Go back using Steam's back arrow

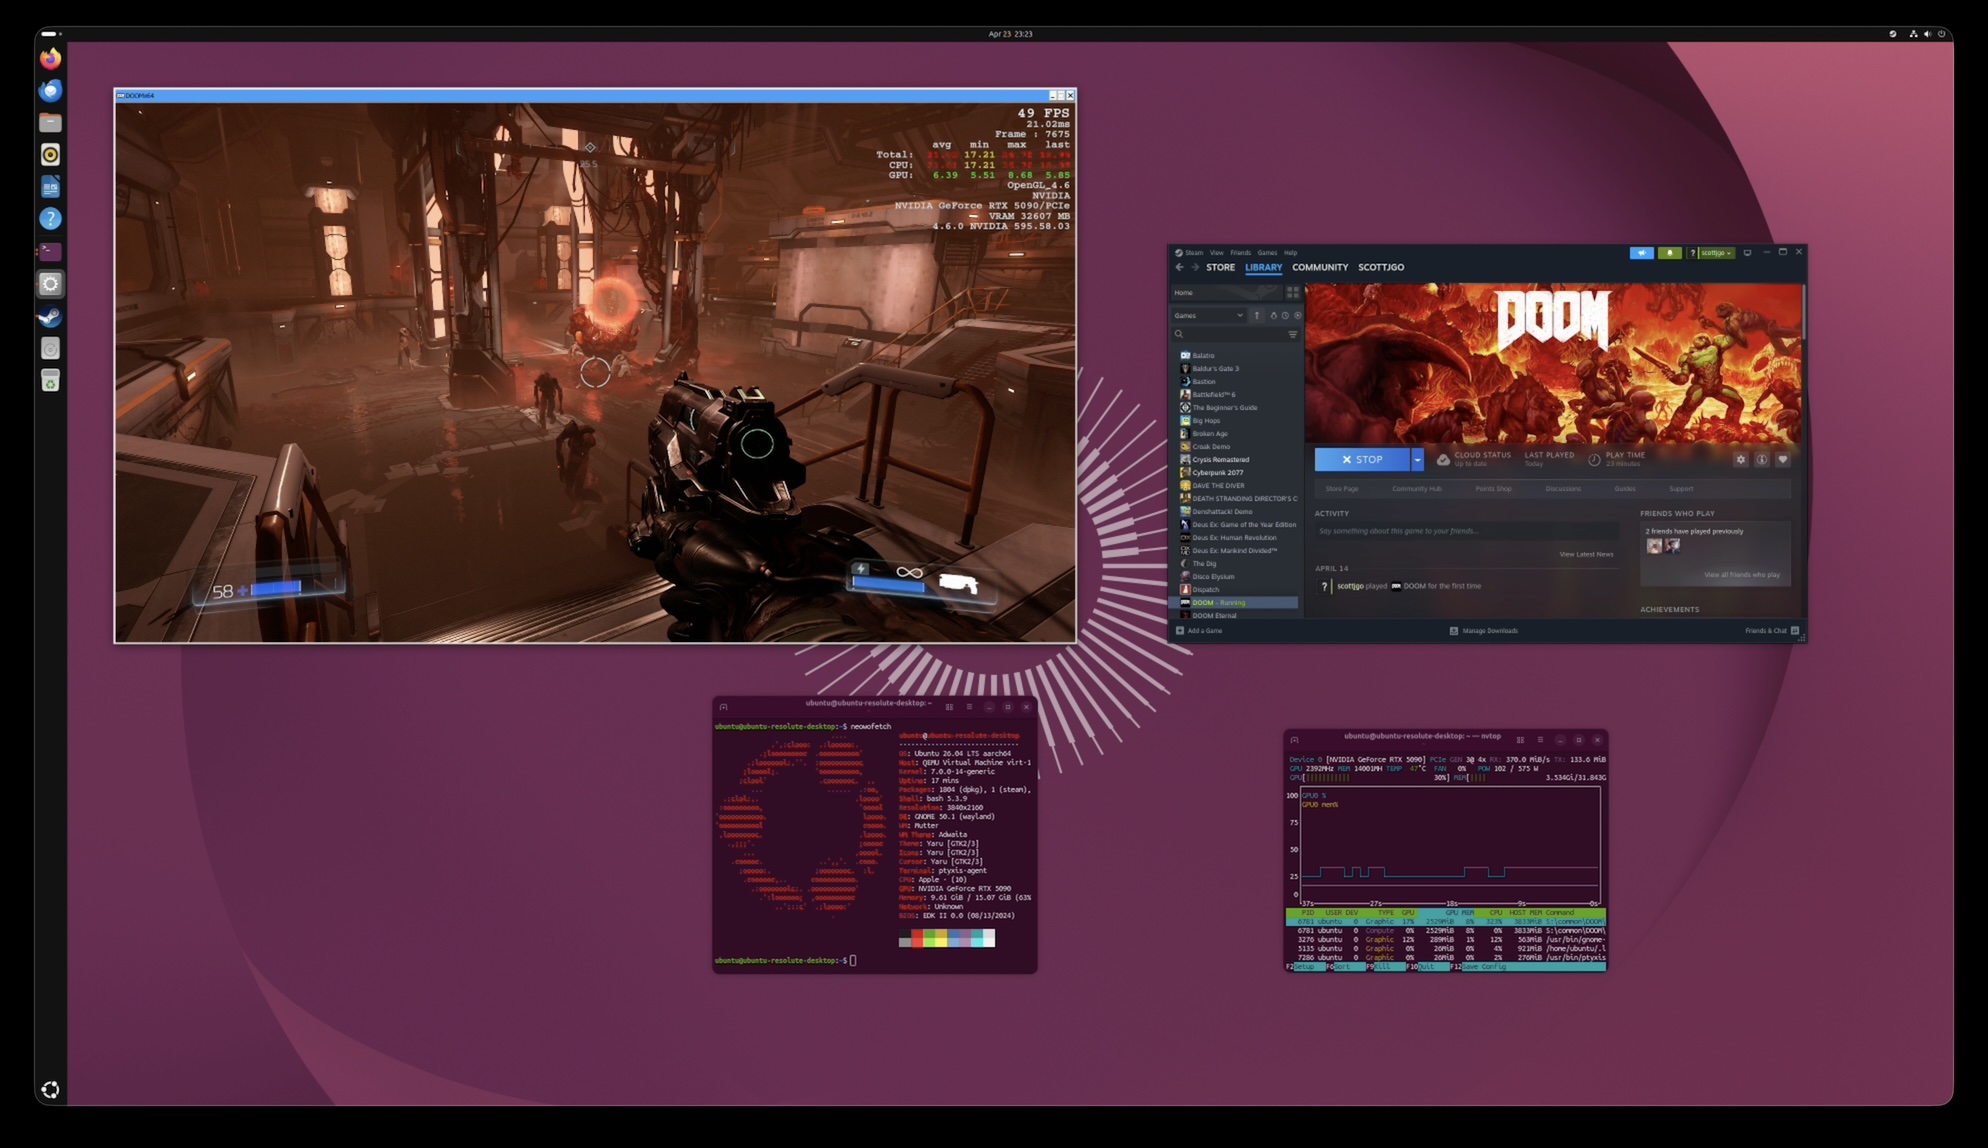coord(1179,267)
